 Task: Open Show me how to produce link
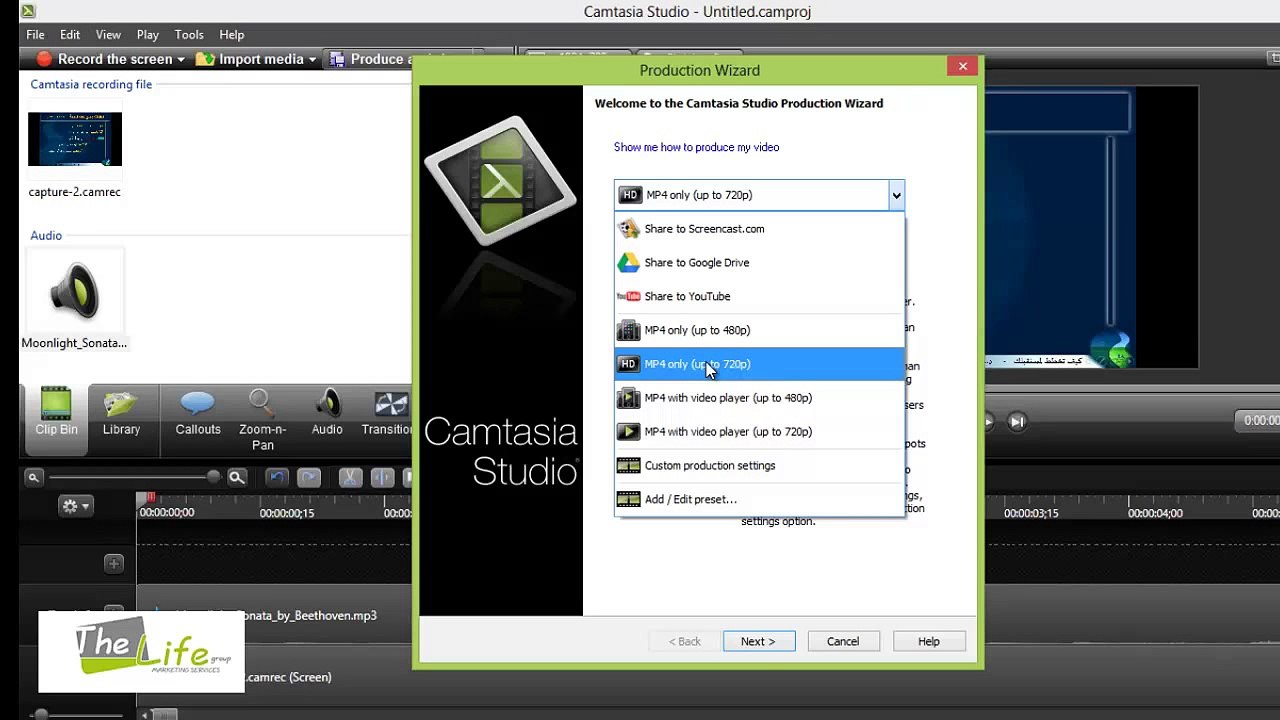pyautogui.click(x=696, y=147)
